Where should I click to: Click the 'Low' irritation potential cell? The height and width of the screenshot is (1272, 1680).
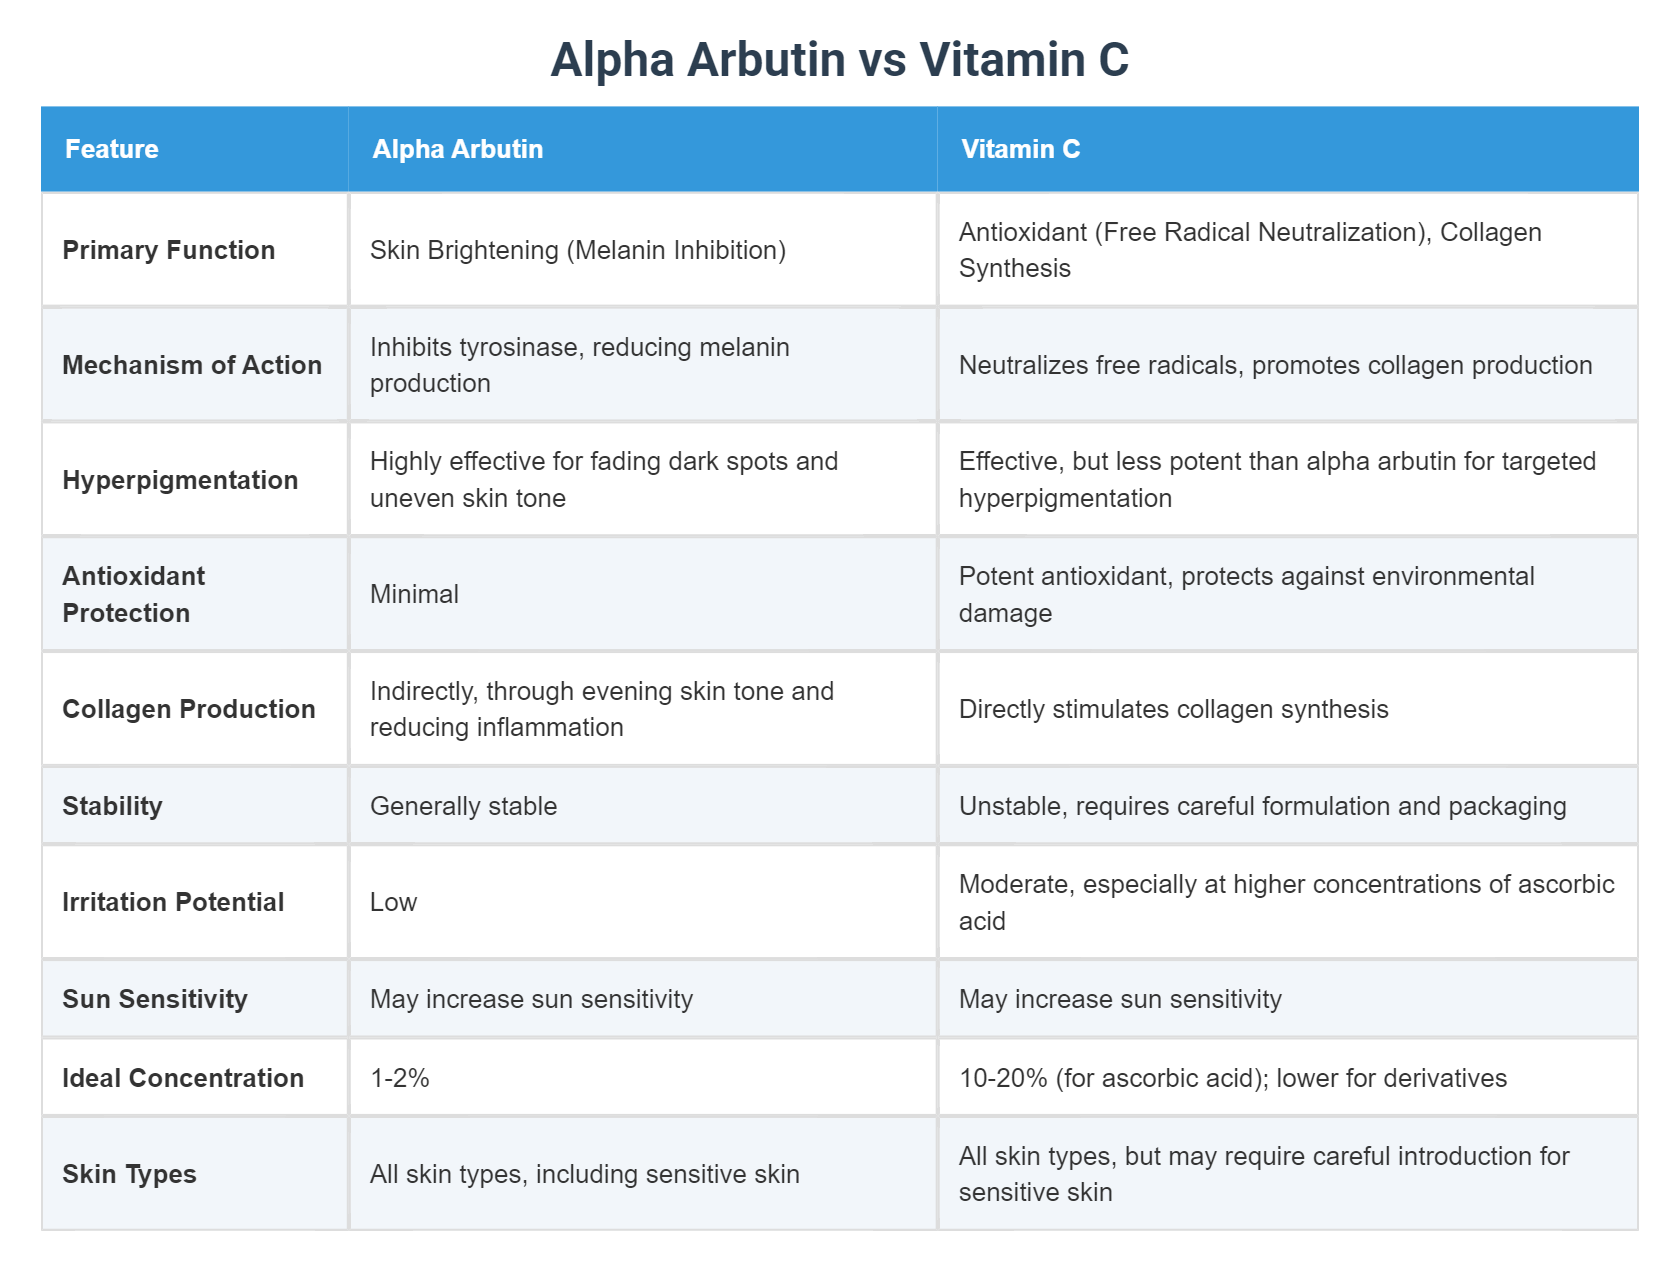(393, 902)
